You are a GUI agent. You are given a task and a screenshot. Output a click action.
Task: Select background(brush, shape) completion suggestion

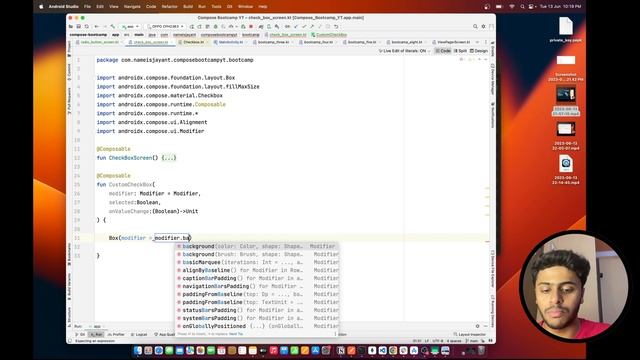(257, 254)
